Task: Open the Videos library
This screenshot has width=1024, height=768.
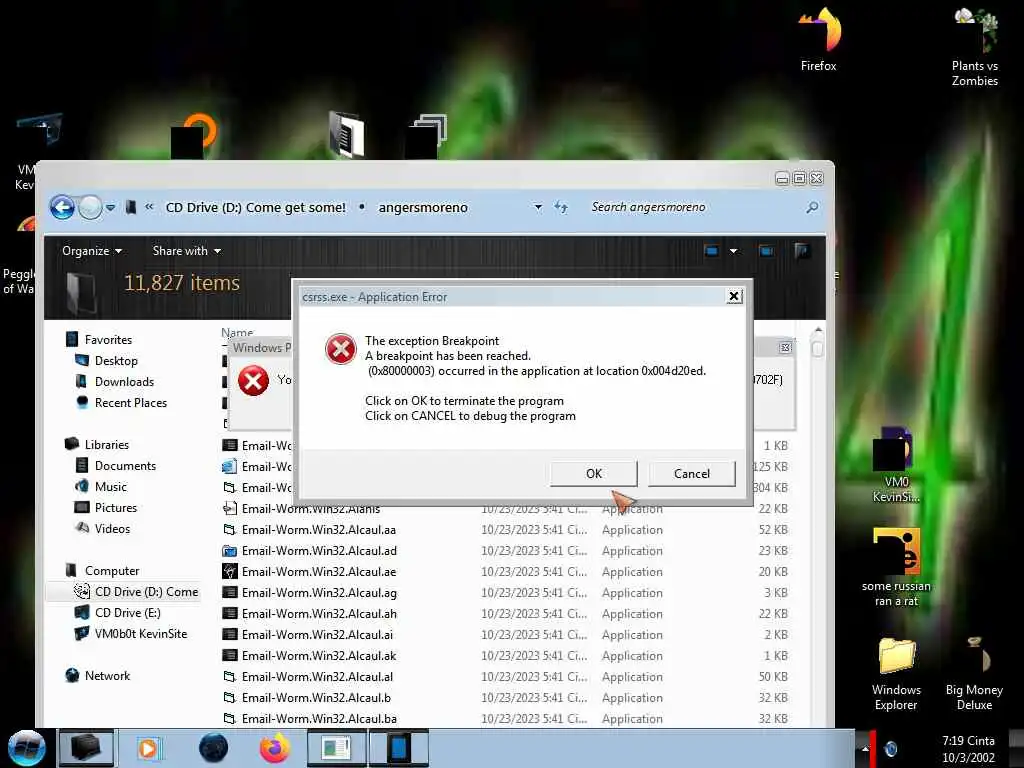Action: (103, 528)
